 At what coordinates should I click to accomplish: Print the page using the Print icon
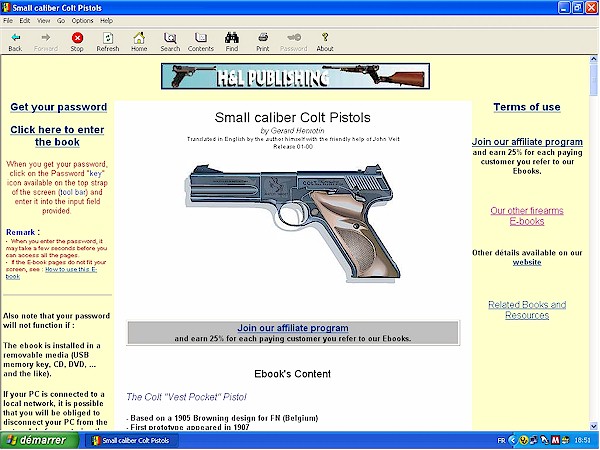click(x=263, y=38)
